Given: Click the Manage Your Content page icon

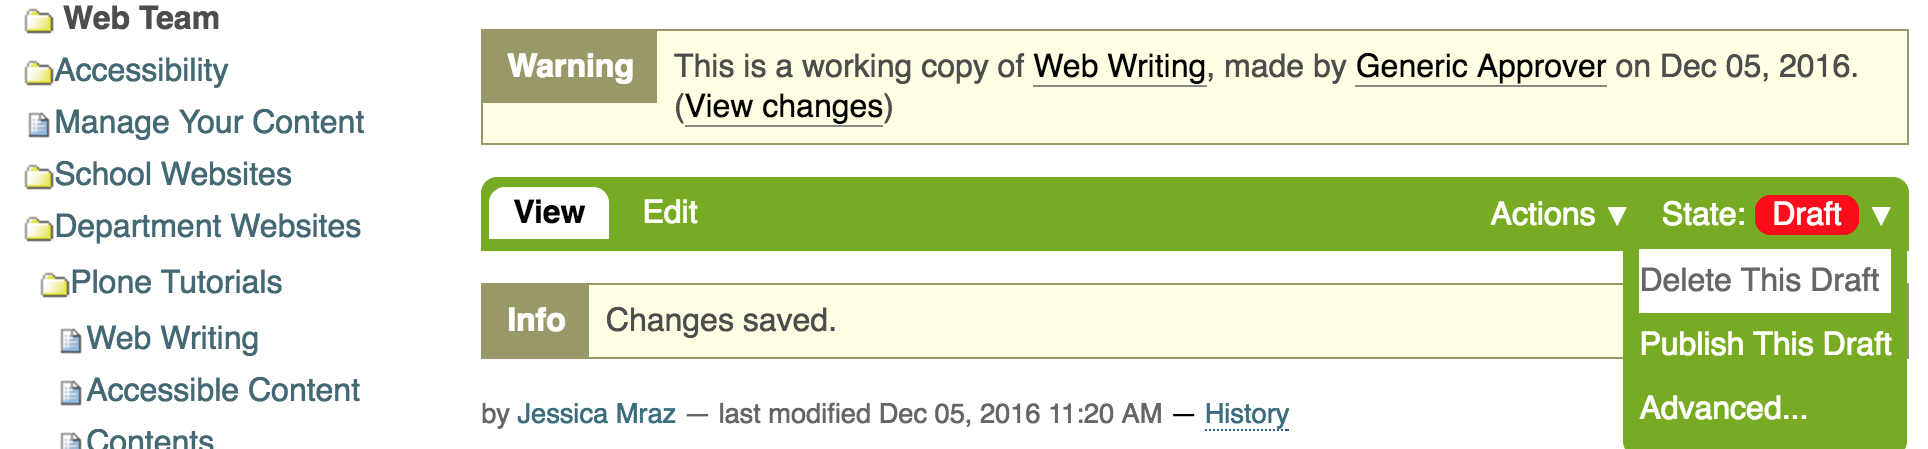Looking at the screenshot, I should pyautogui.click(x=39, y=124).
